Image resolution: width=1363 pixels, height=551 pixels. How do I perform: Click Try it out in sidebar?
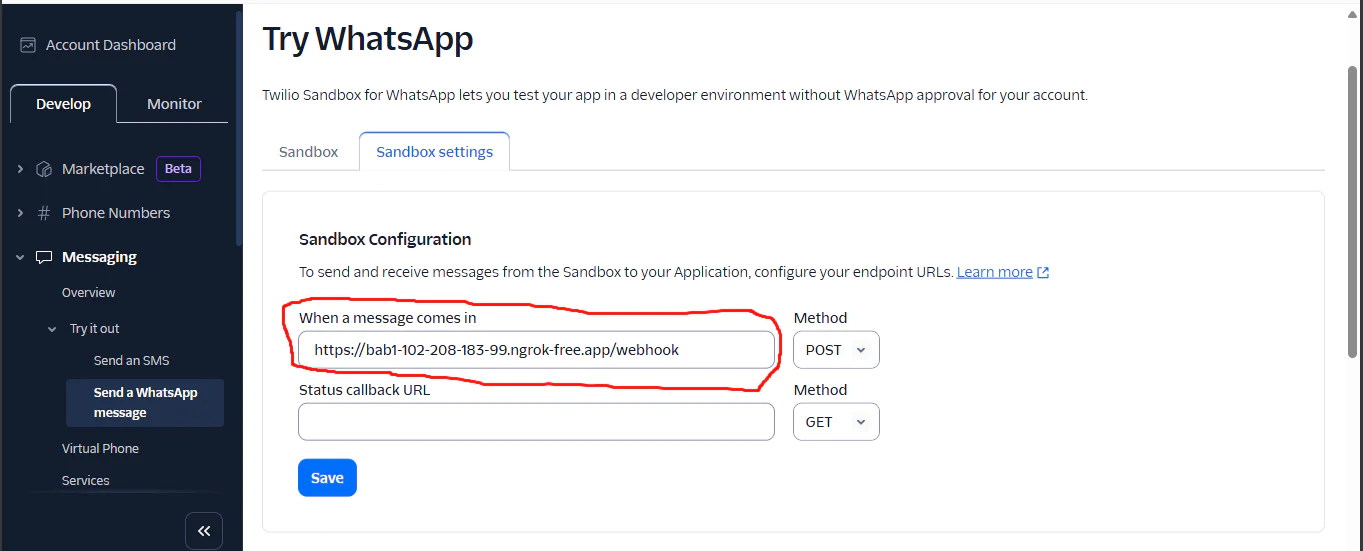[95, 329]
